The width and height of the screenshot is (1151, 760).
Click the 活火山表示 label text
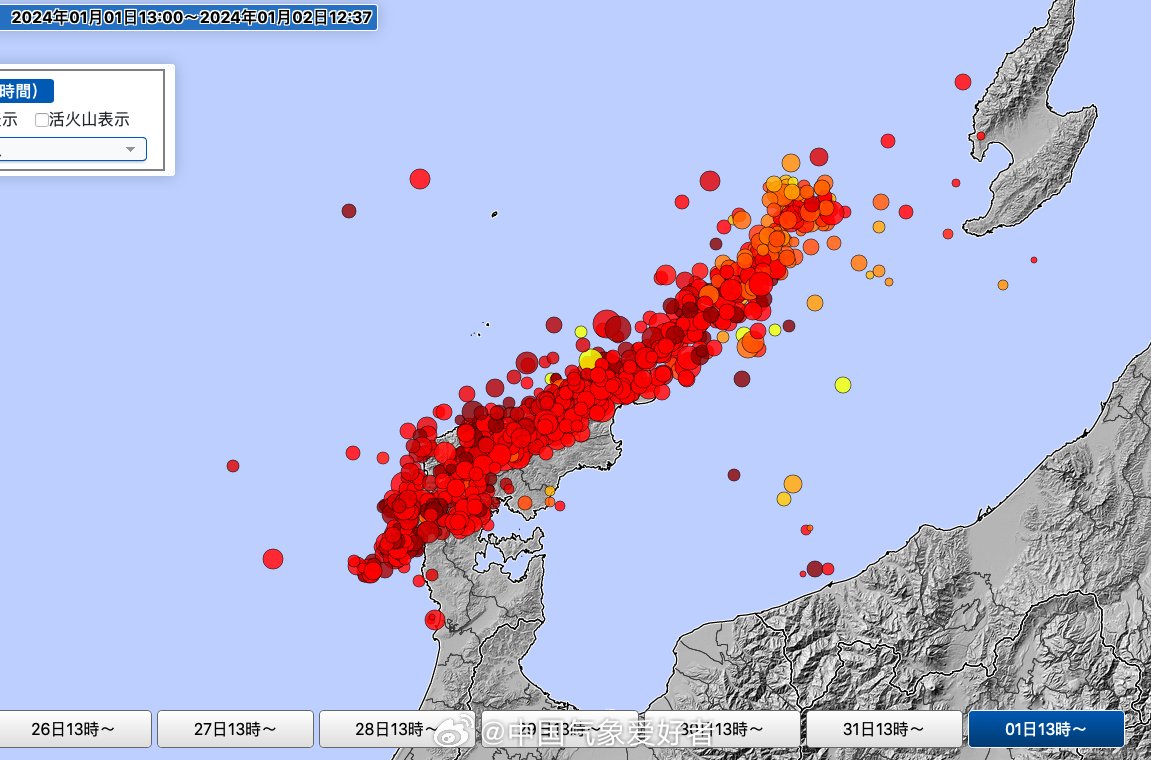click(x=89, y=120)
